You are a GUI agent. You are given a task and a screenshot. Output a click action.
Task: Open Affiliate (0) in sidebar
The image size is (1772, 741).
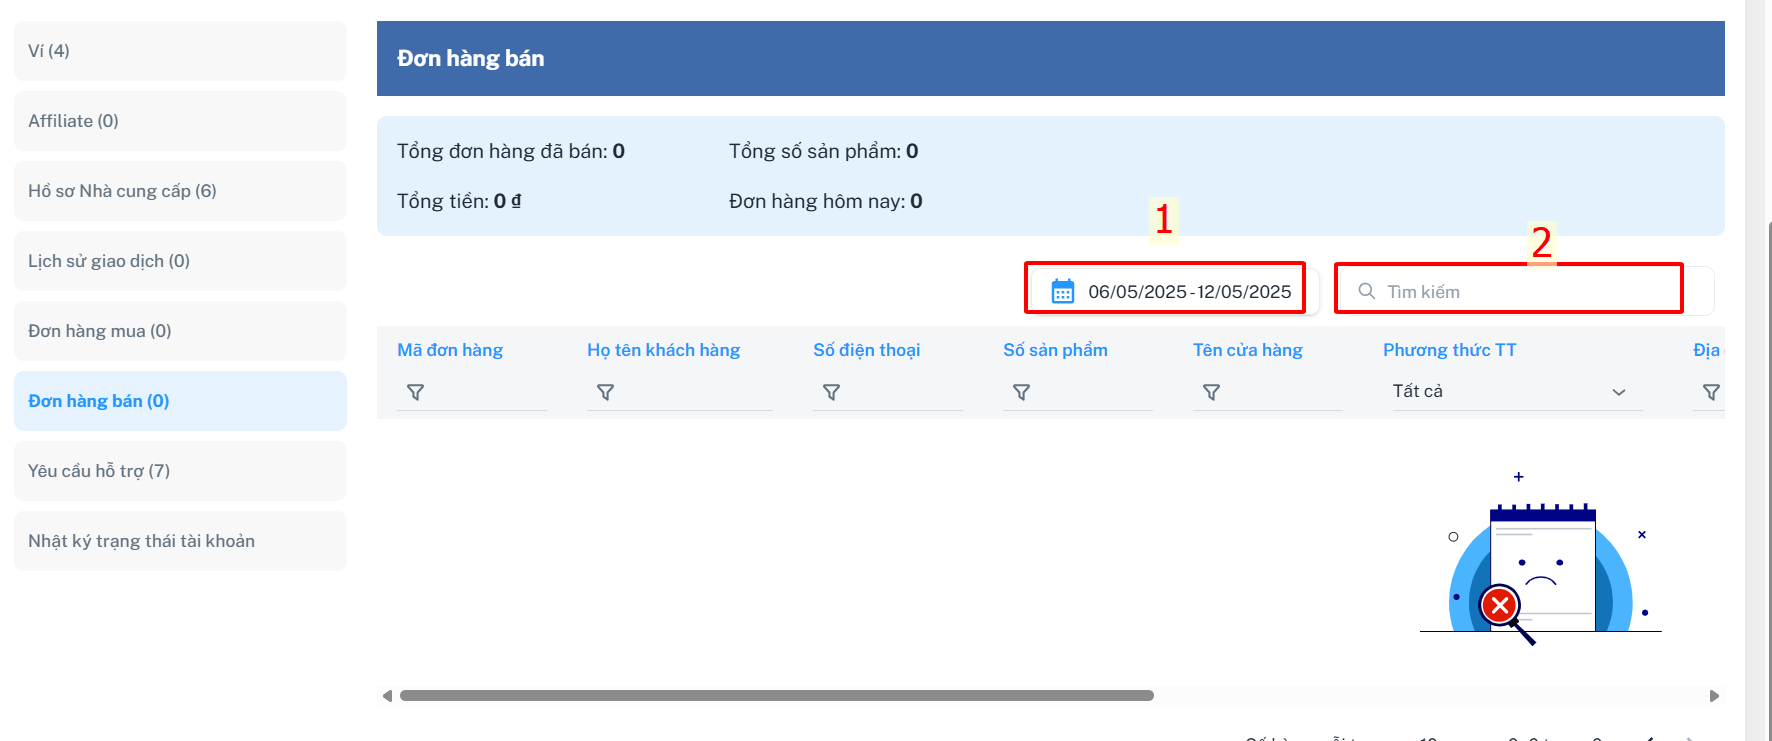pyautogui.click(x=180, y=121)
